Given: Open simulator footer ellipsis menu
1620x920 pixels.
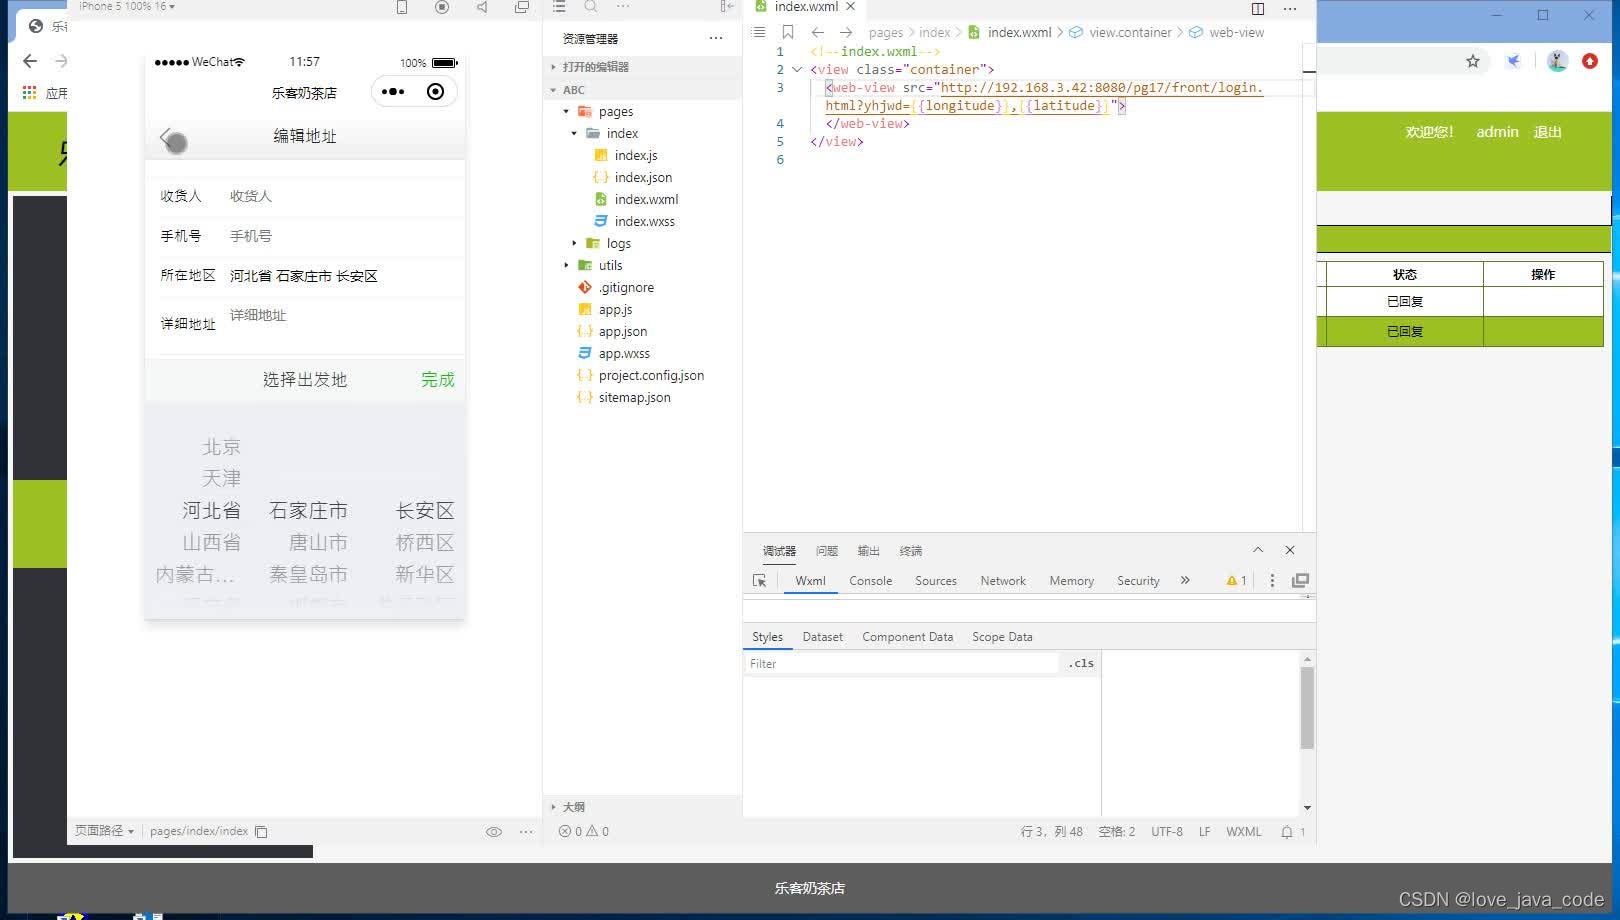Looking at the screenshot, I should tap(526, 832).
